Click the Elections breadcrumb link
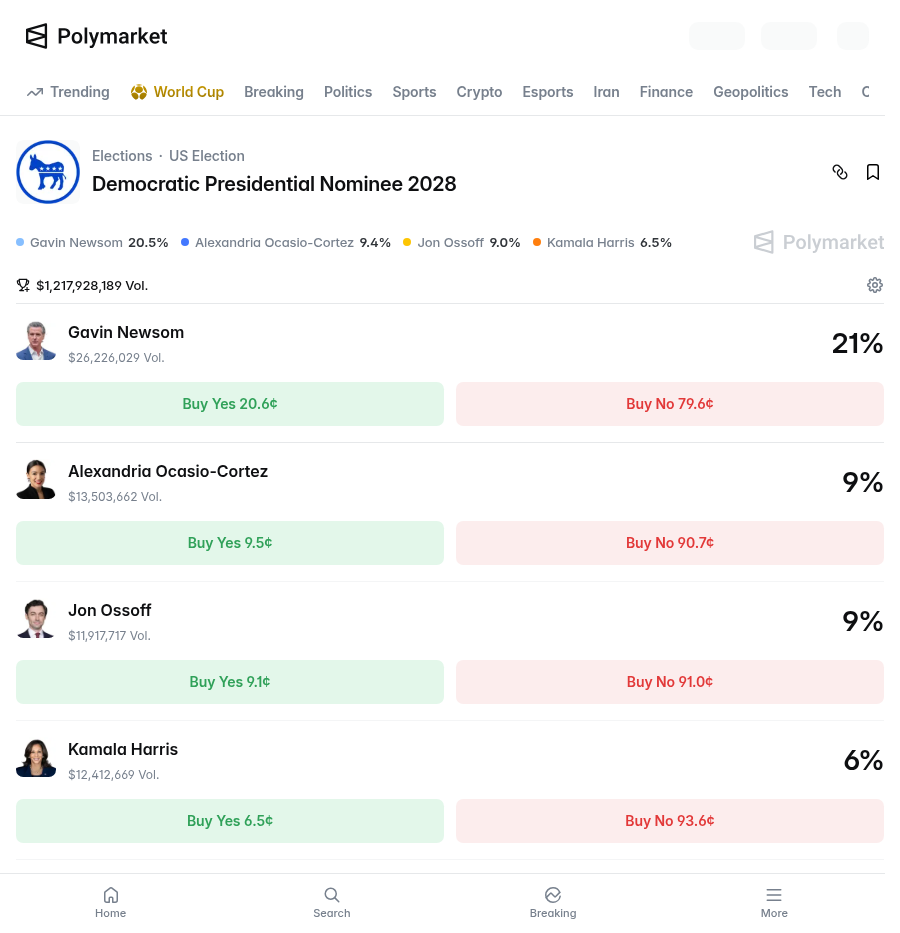The image size is (900, 933). pos(122,156)
